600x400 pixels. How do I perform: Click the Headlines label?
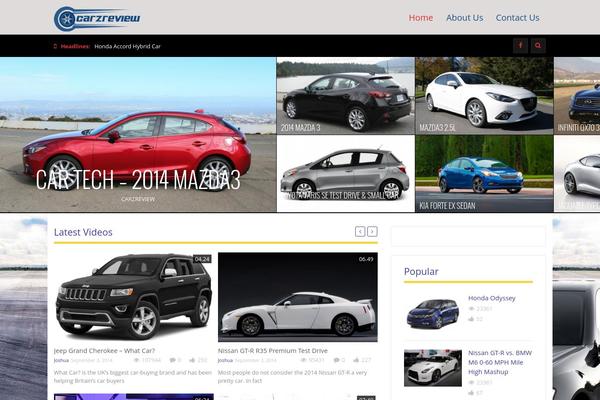pos(75,46)
